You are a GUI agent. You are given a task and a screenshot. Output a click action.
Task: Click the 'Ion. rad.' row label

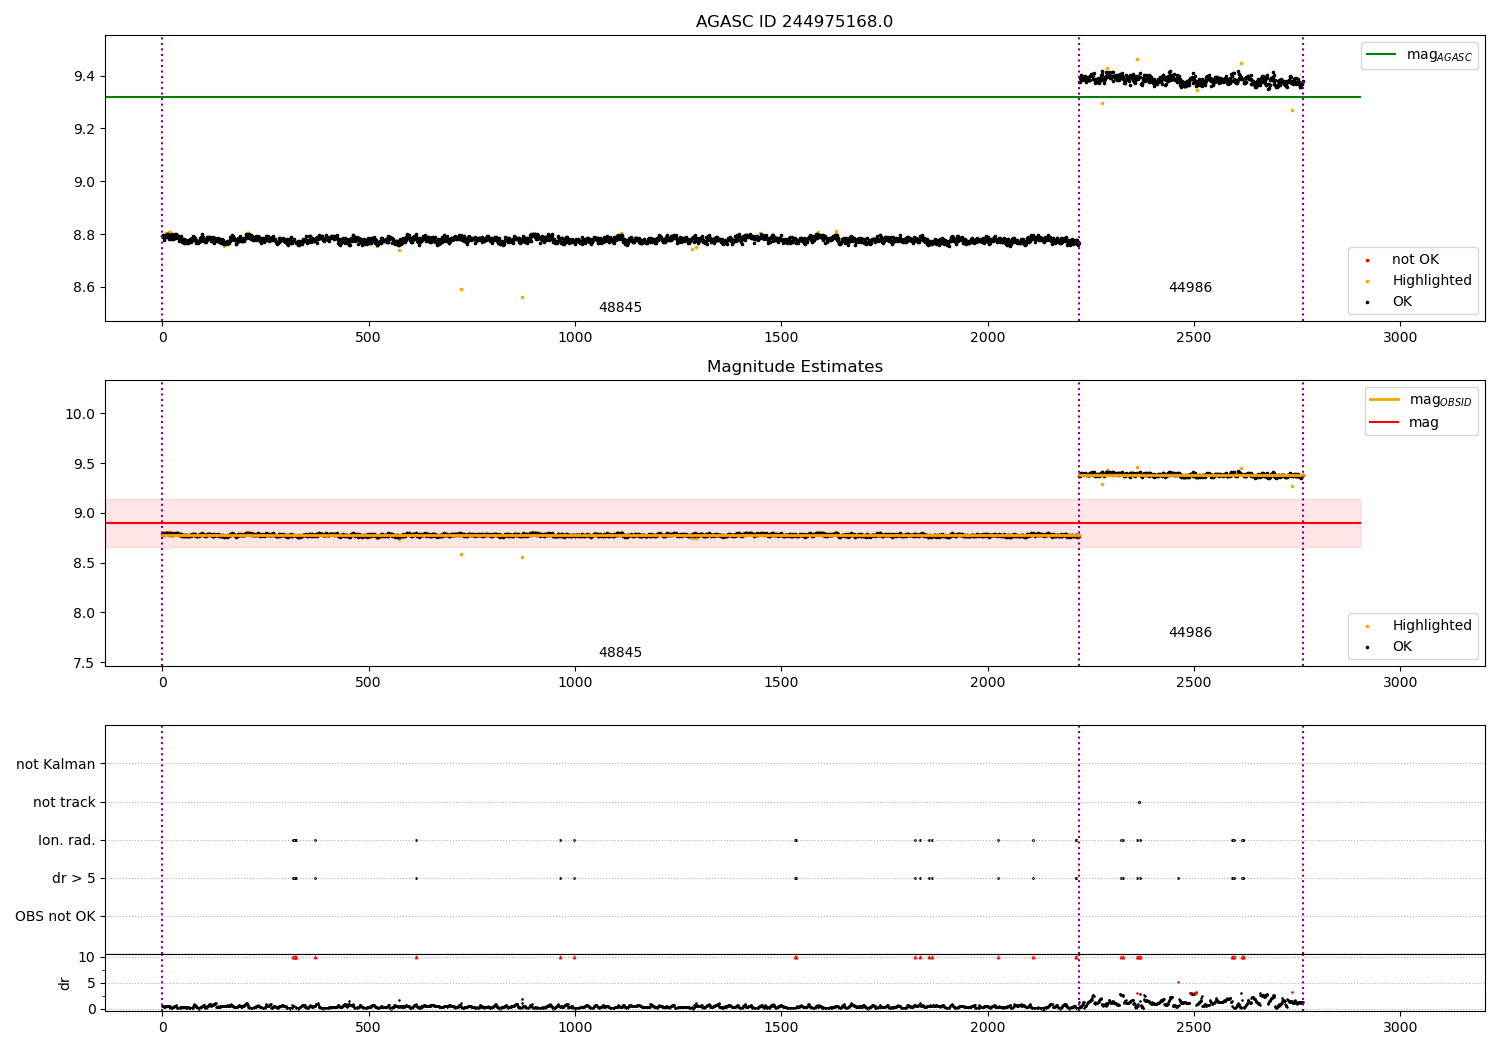67,840
